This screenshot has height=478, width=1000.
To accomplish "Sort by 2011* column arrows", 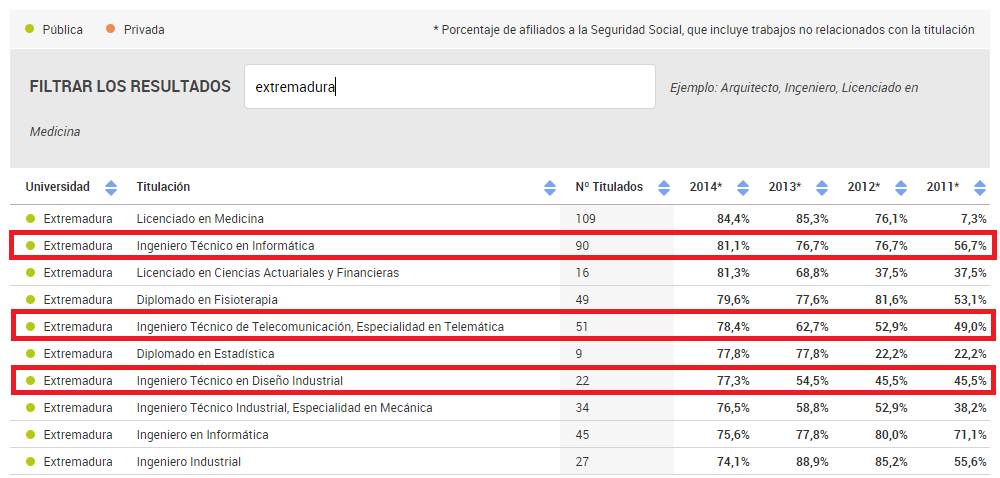I will coord(980,187).
